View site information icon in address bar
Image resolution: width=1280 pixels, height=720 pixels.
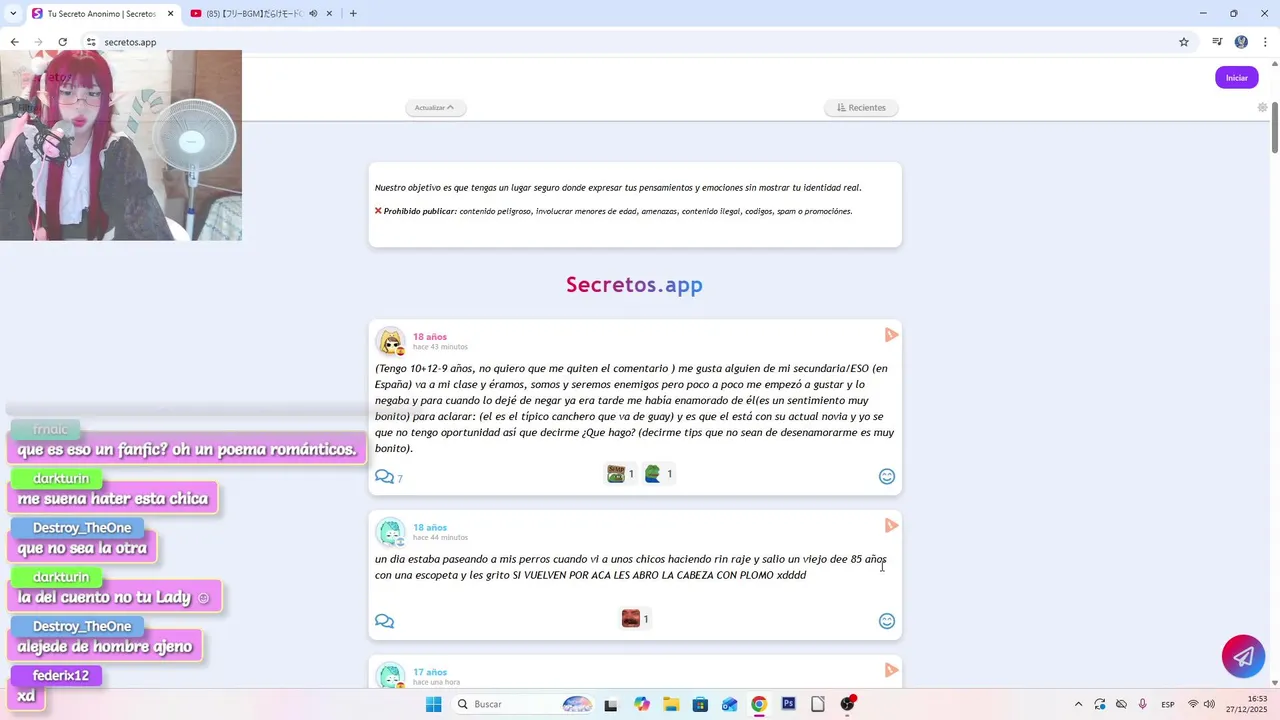point(91,42)
